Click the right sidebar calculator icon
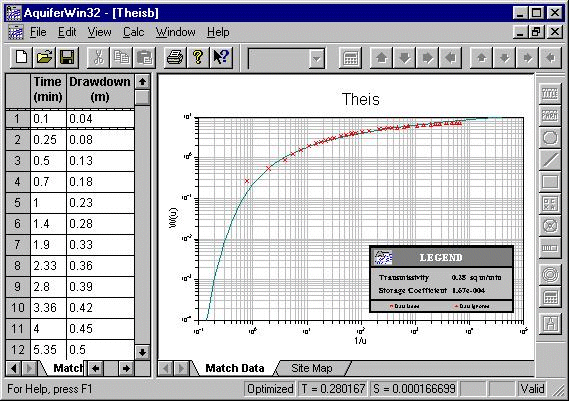Viewport: 569px width, 401px height. click(x=550, y=298)
